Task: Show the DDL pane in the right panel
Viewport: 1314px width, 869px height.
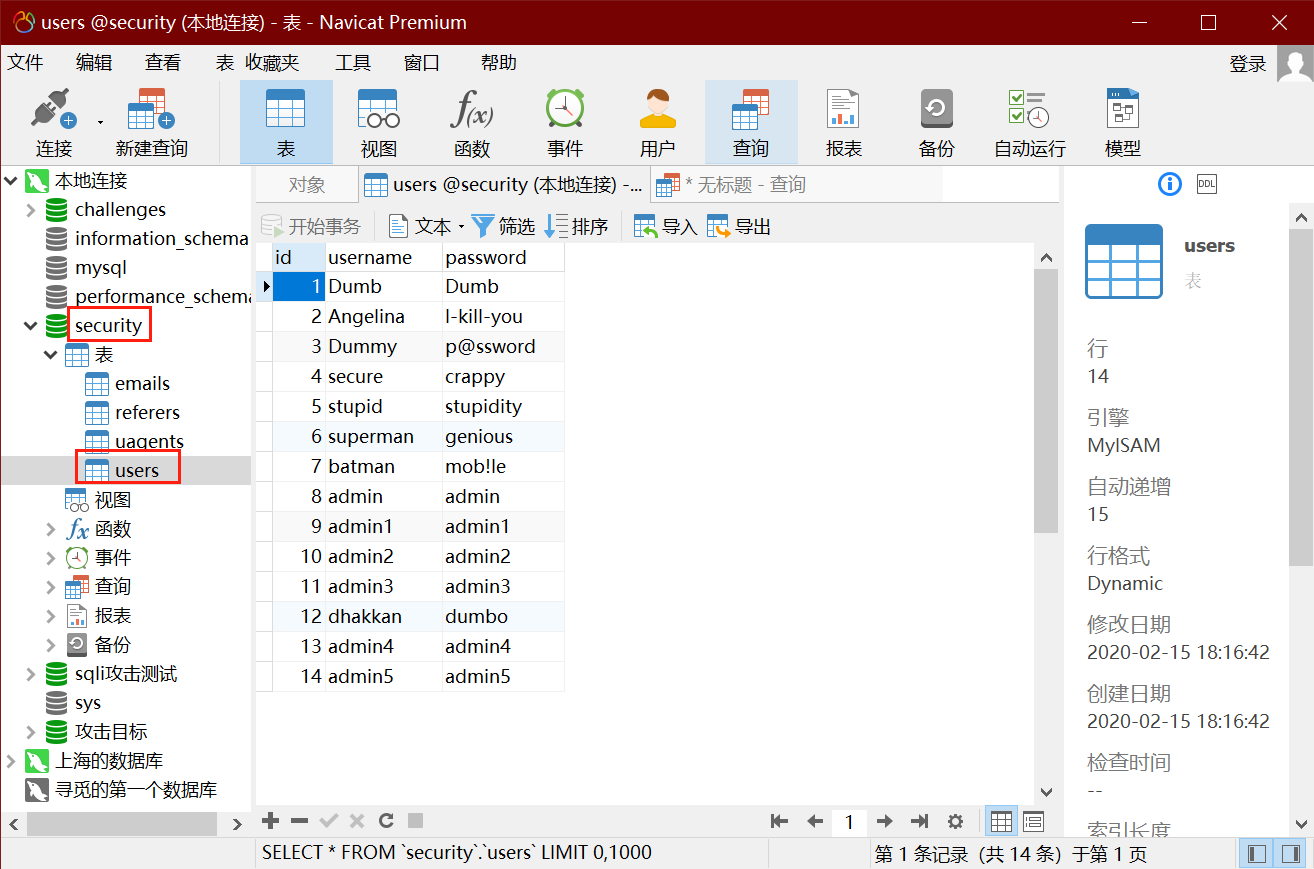Action: click(x=1207, y=184)
